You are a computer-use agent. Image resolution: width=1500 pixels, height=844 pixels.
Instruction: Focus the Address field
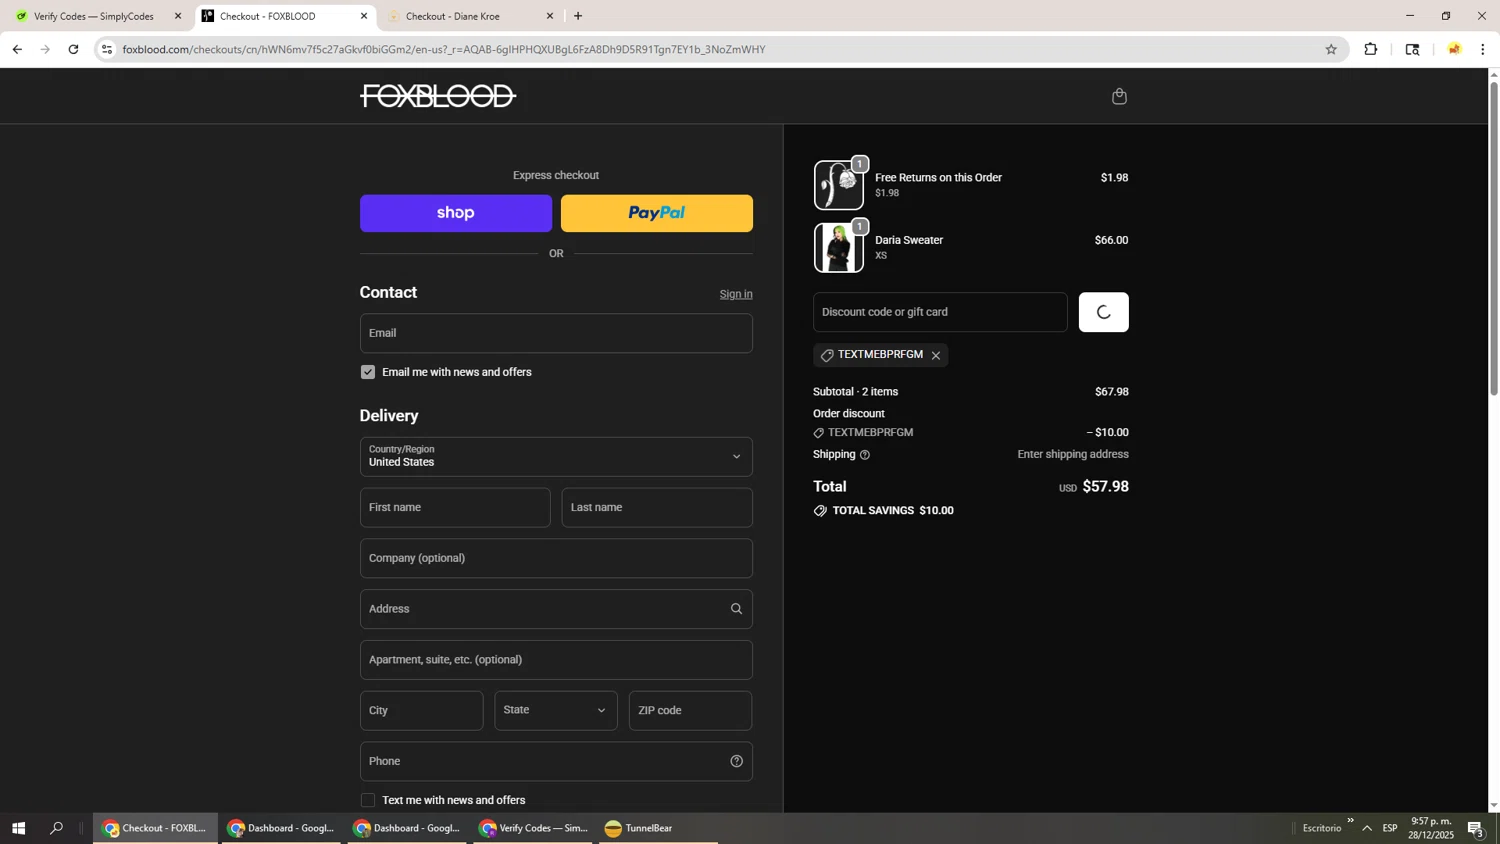[x=556, y=609]
